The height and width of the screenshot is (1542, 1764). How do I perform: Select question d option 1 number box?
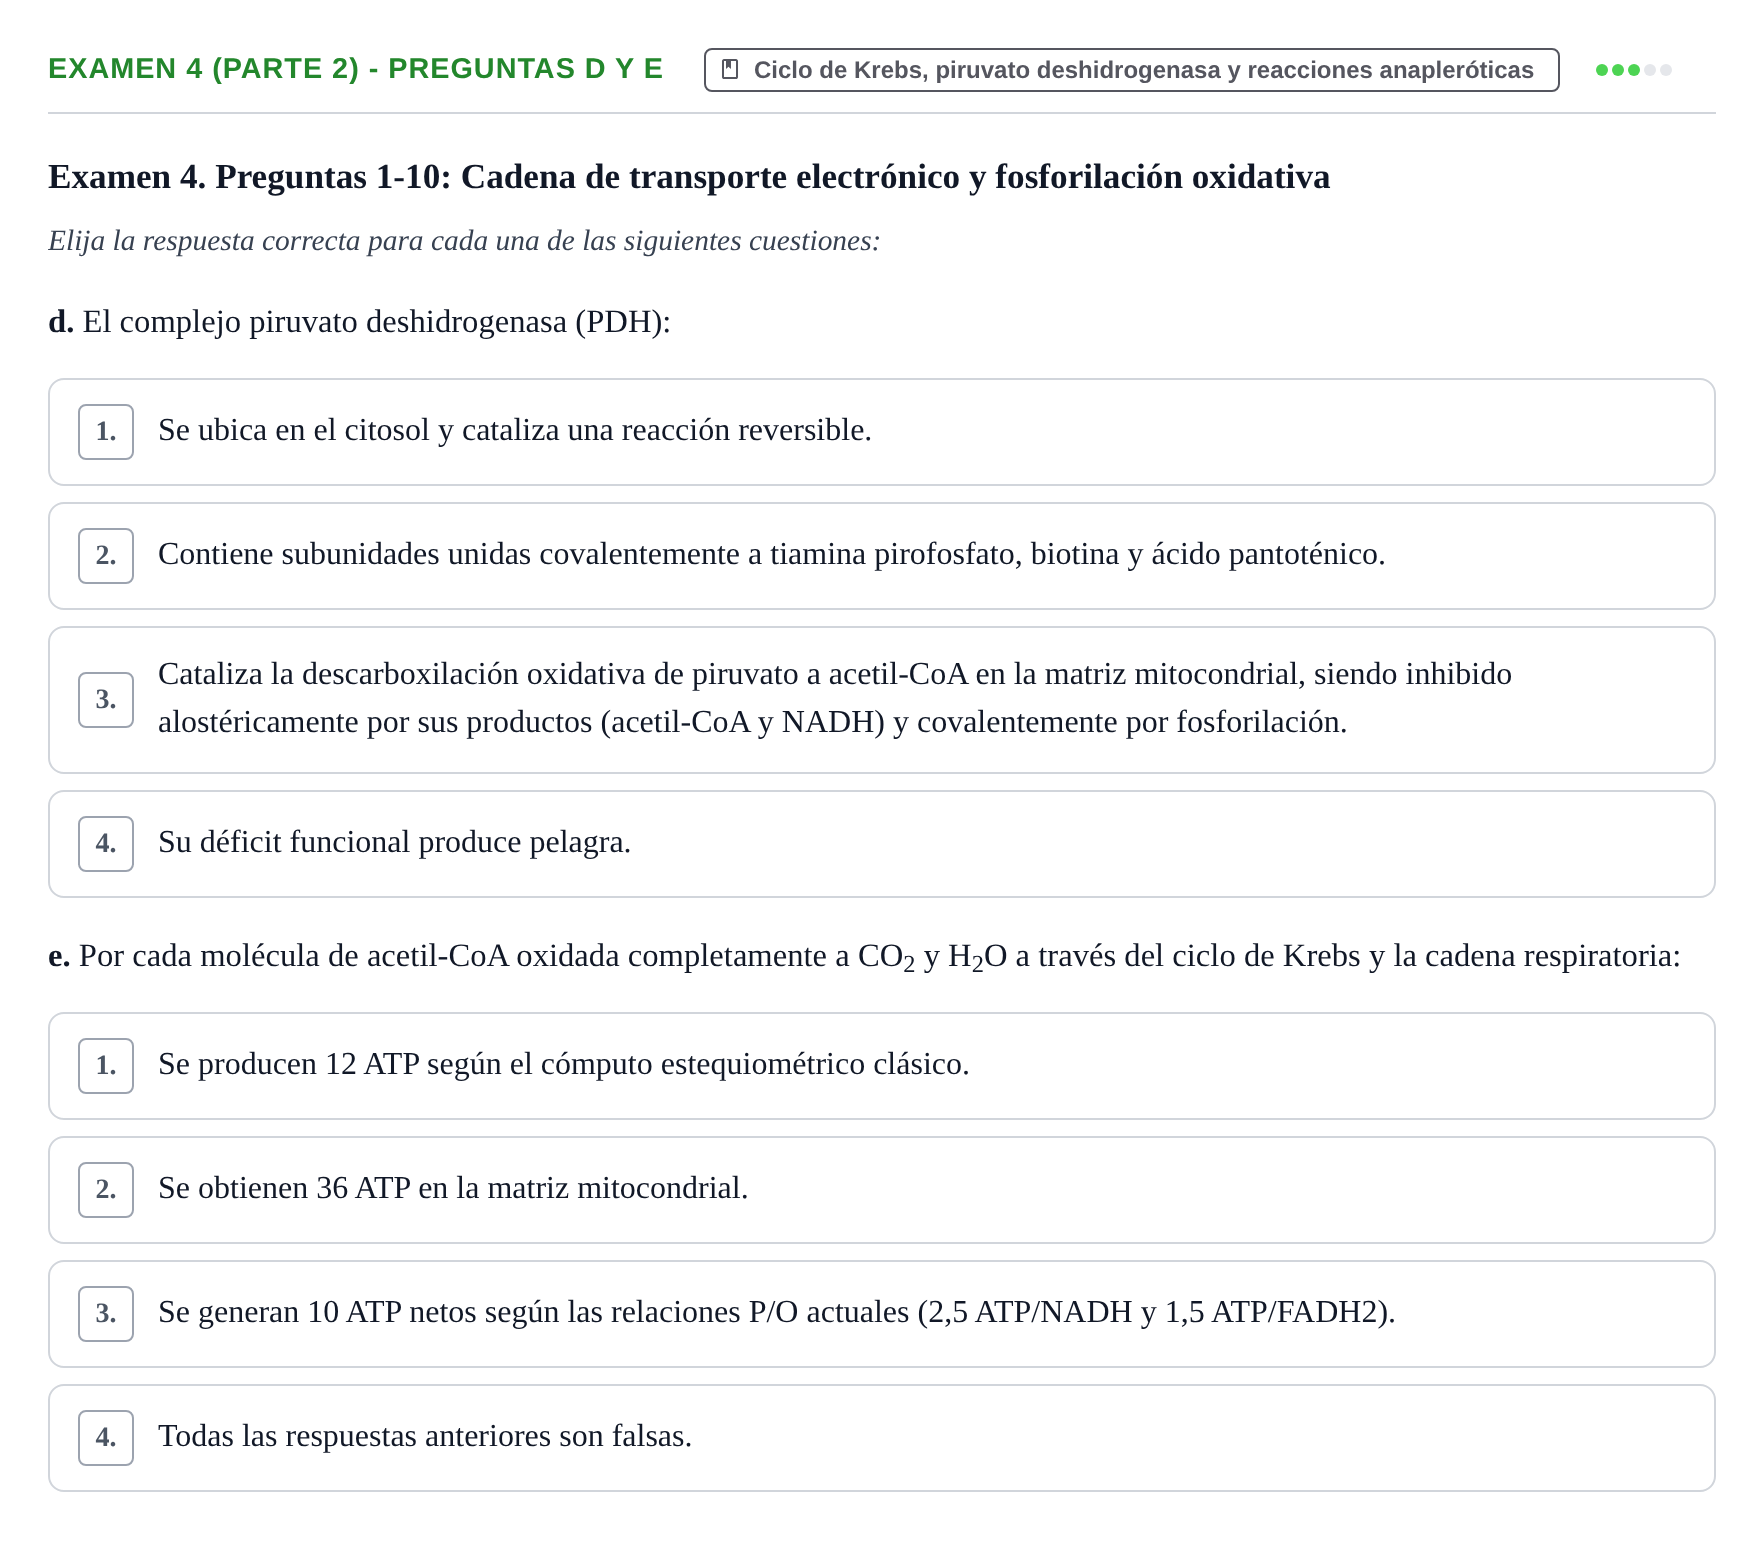[106, 432]
